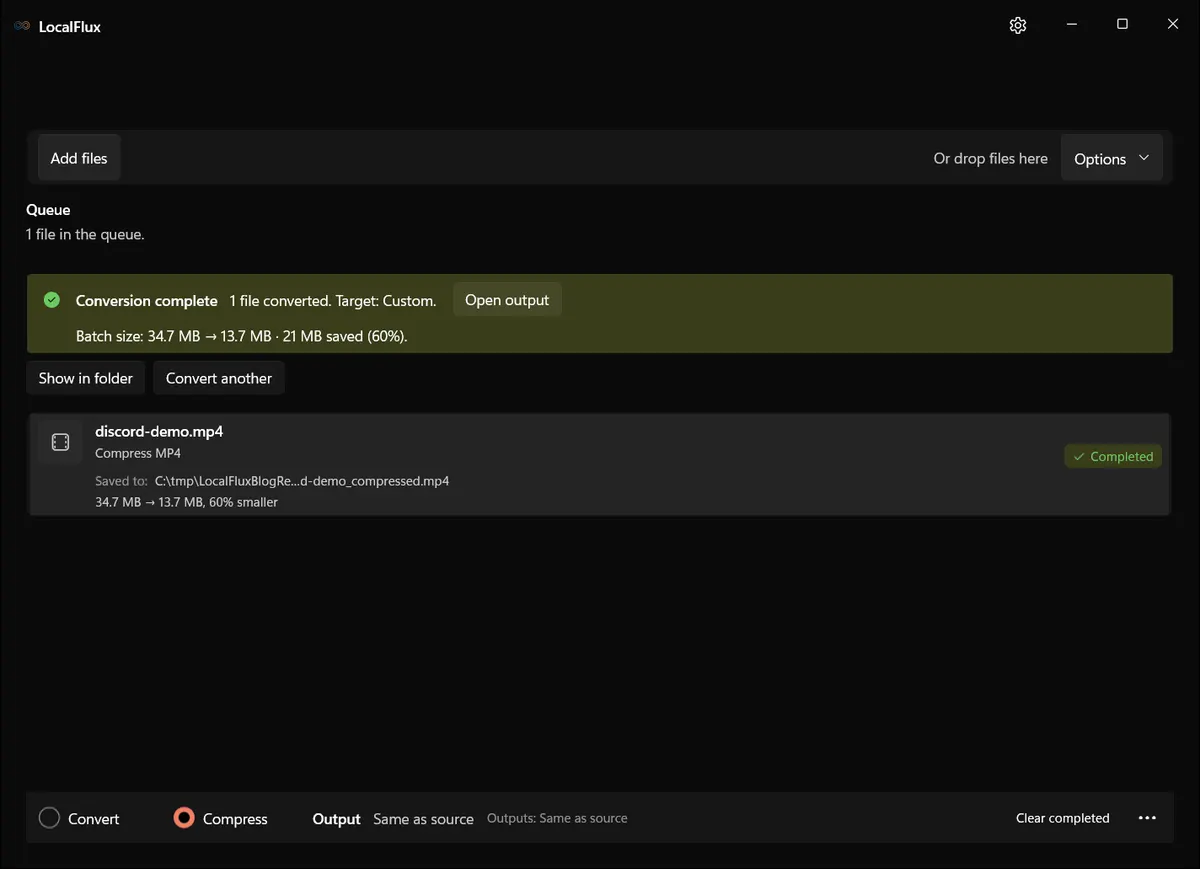The image size is (1200, 869).
Task: Expand the Options dropdown
Action: 1111,159
